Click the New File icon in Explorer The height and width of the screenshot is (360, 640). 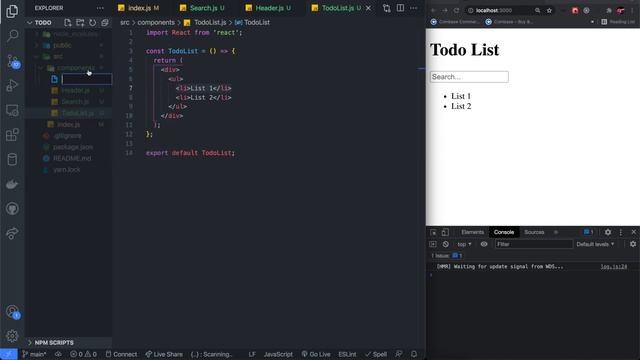coord(68,22)
